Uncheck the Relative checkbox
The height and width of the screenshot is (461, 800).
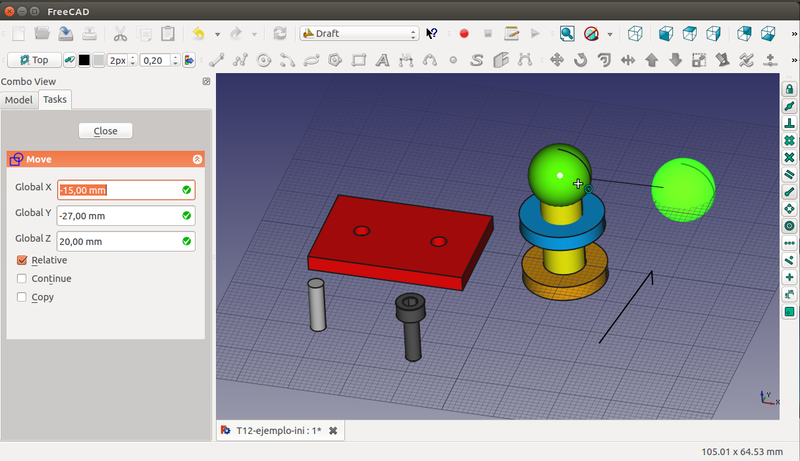tap(22, 260)
